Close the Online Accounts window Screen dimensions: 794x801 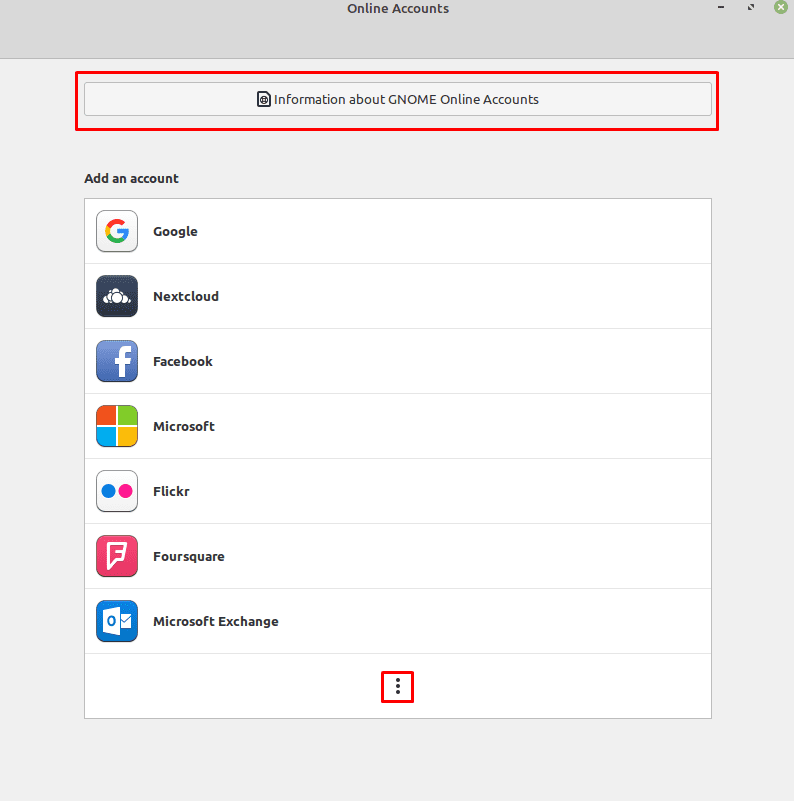(x=780, y=7)
